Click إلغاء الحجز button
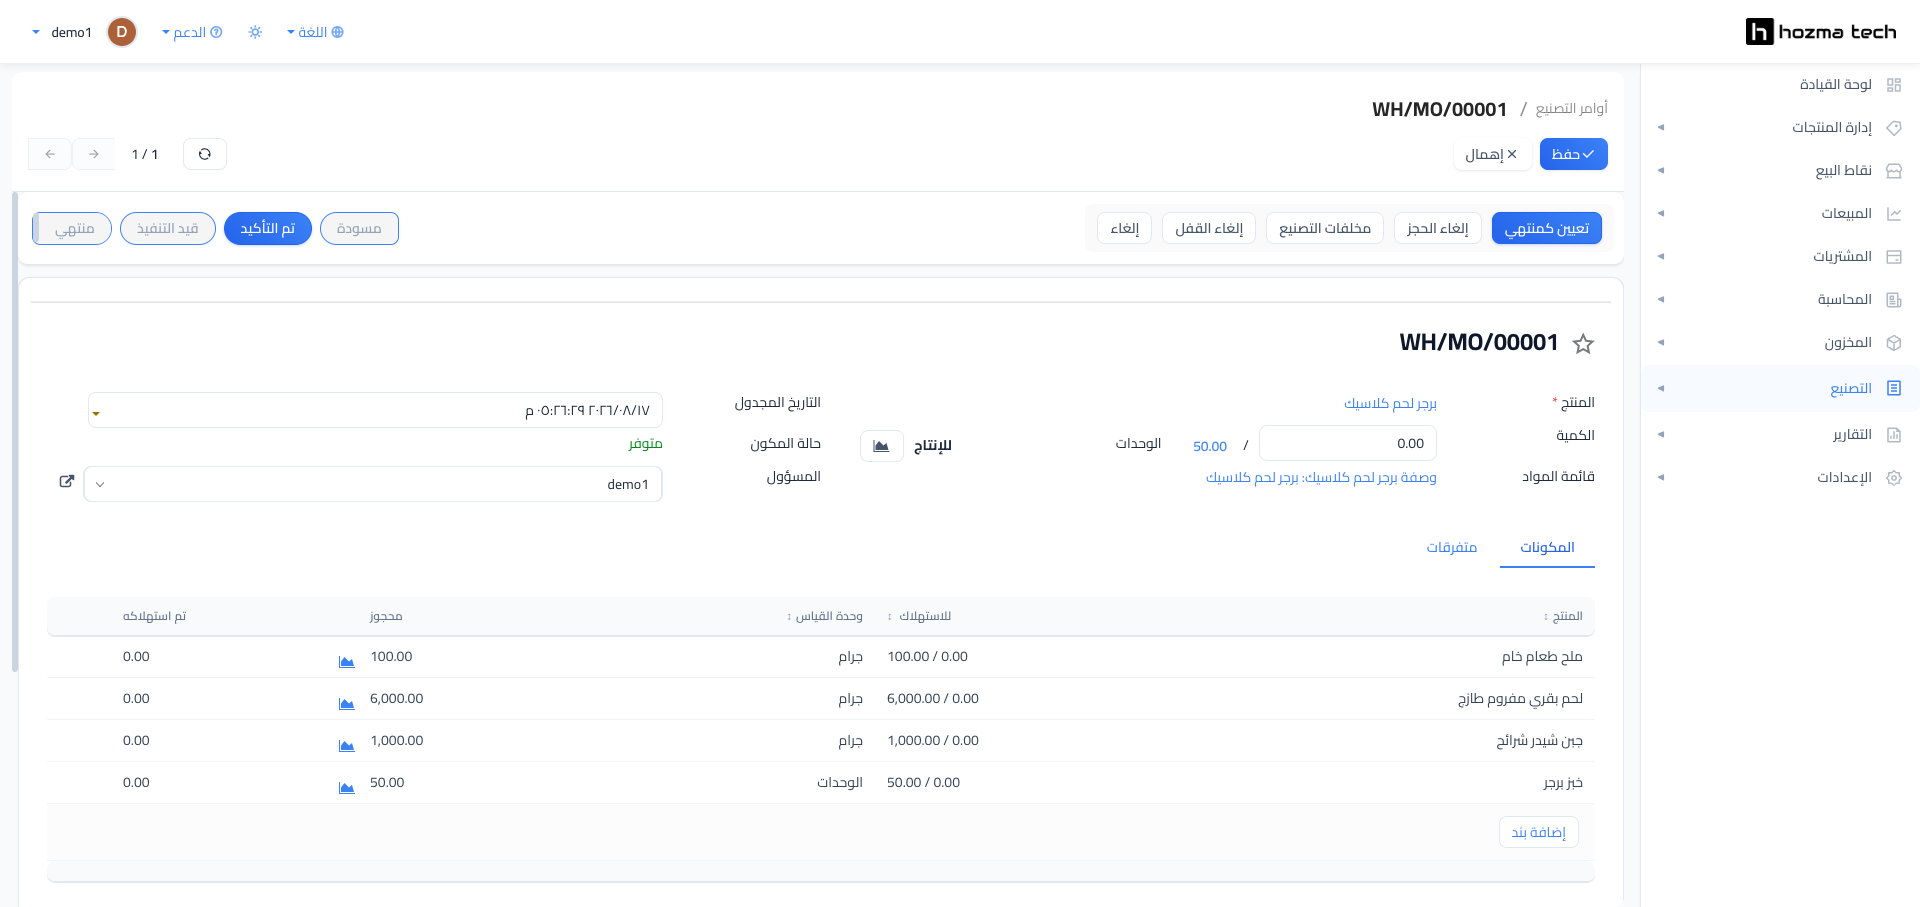 [1438, 228]
